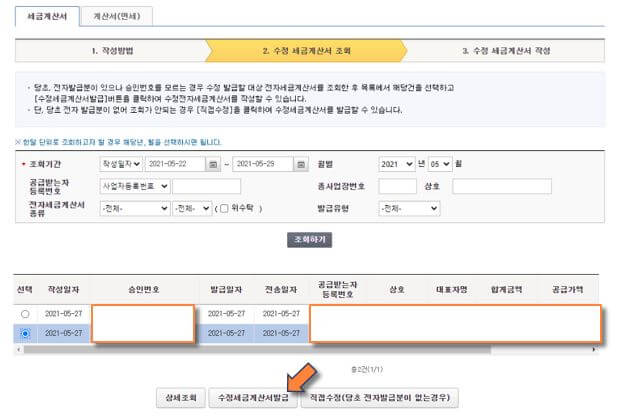Open the 작성일자 period type dropdown
The height and width of the screenshot is (418, 619).
(x=121, y=164)
